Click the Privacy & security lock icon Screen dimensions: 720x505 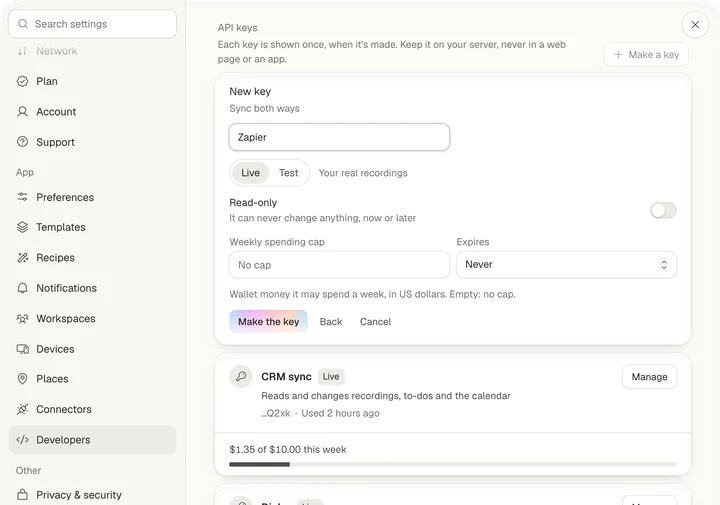click(22, 494)
